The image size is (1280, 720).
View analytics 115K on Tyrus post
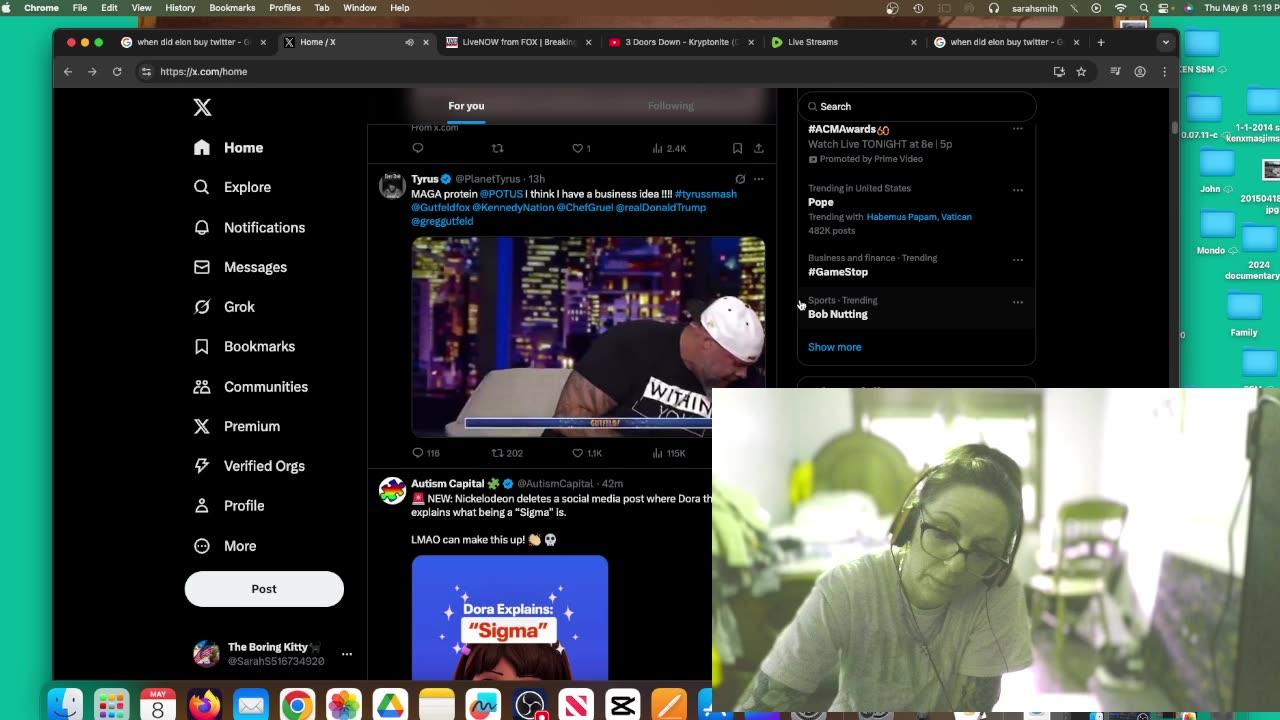[x=668, y=453]
